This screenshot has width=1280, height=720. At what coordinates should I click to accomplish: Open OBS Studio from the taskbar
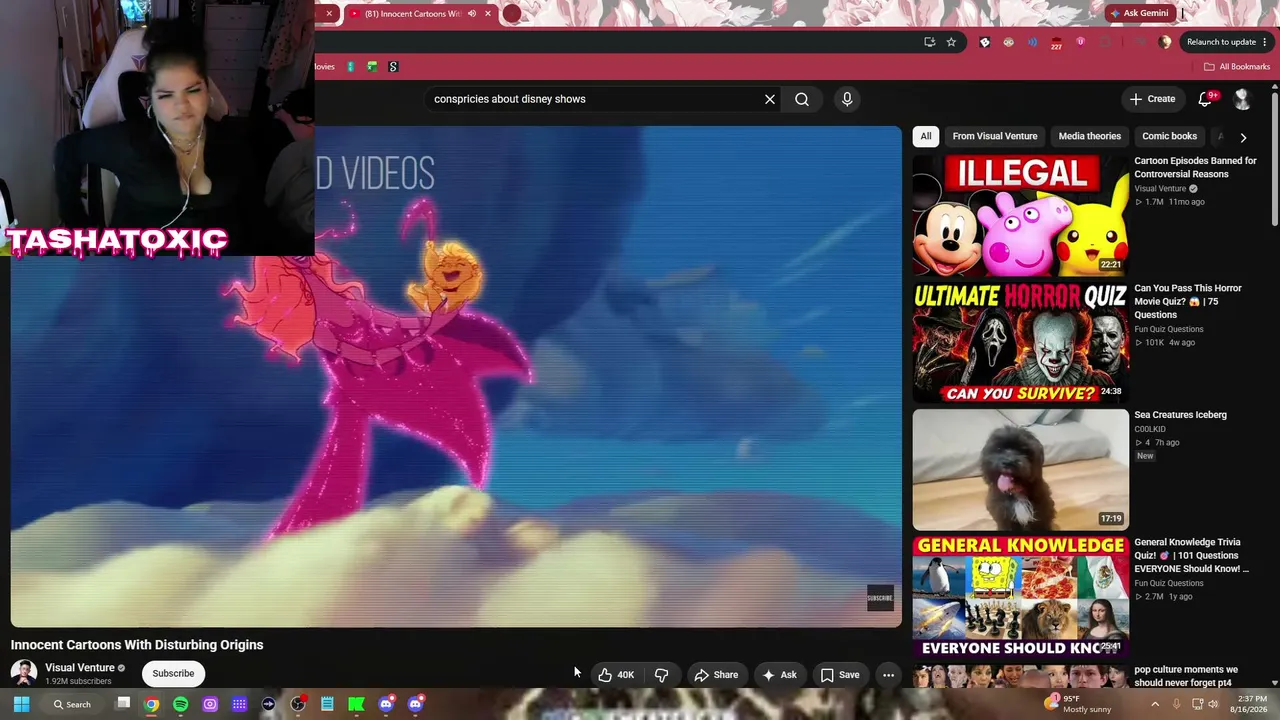point(297,704)
